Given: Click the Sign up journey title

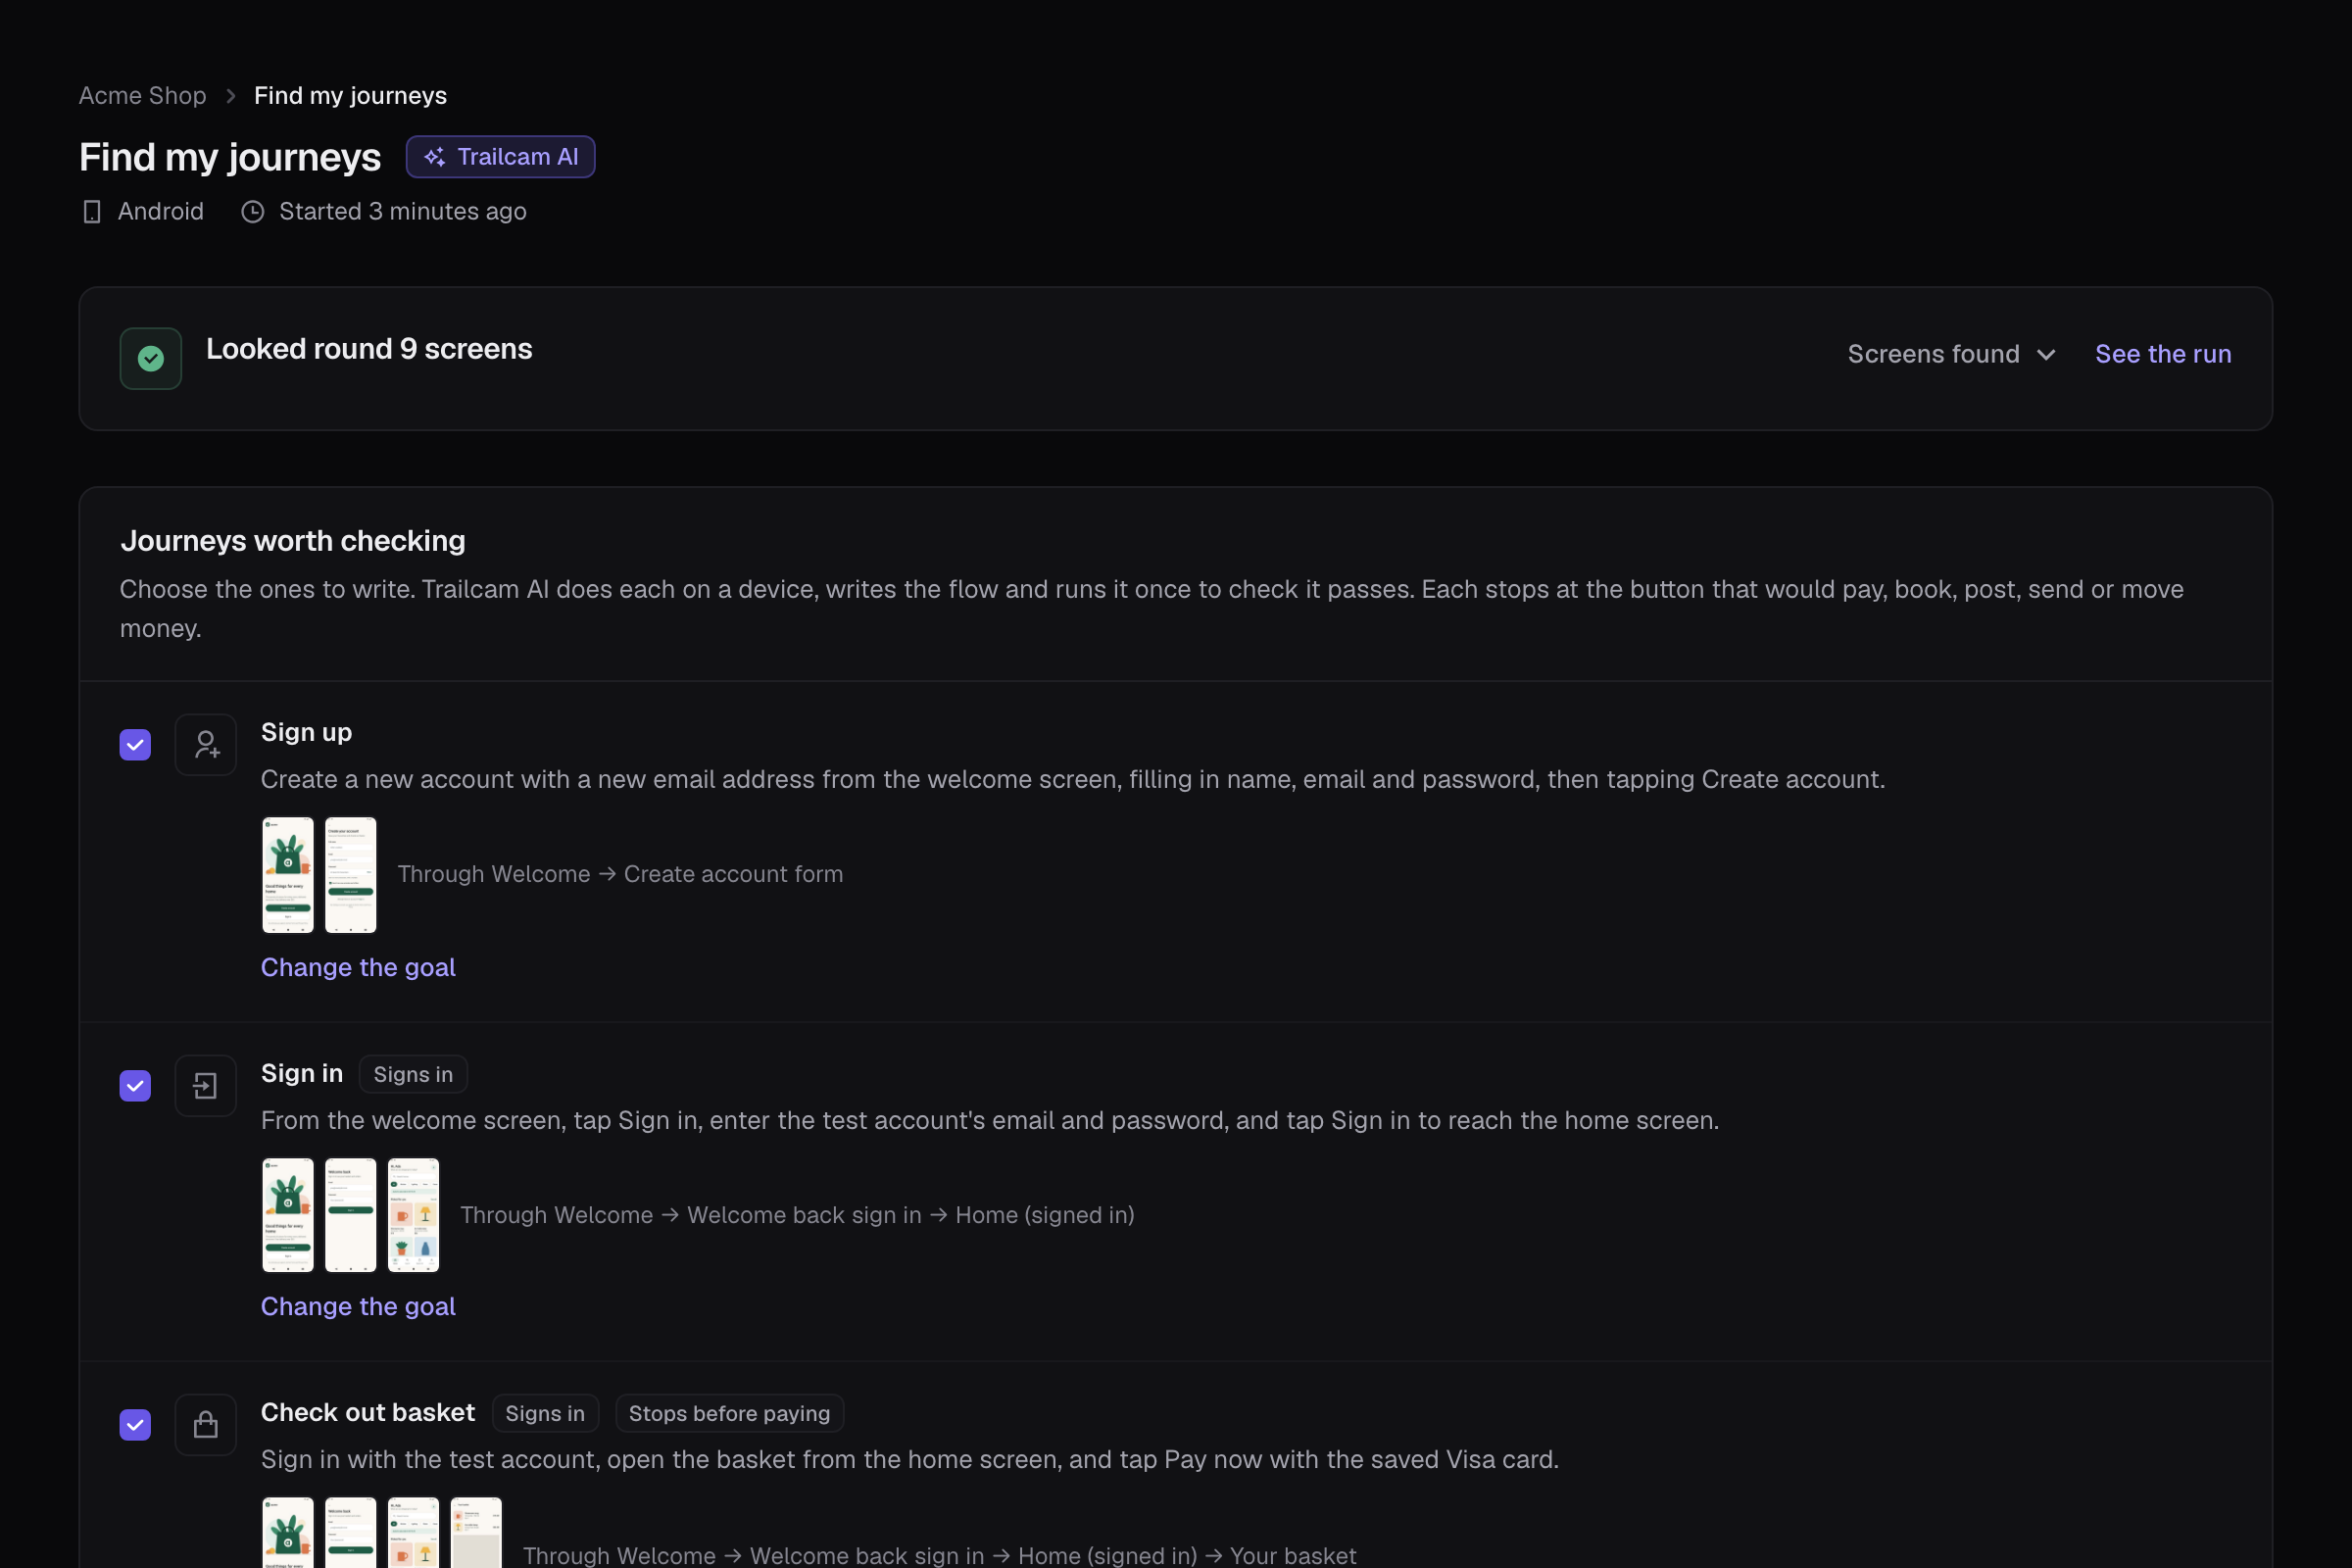Looking at the screenshot, I should click(306, 732).
